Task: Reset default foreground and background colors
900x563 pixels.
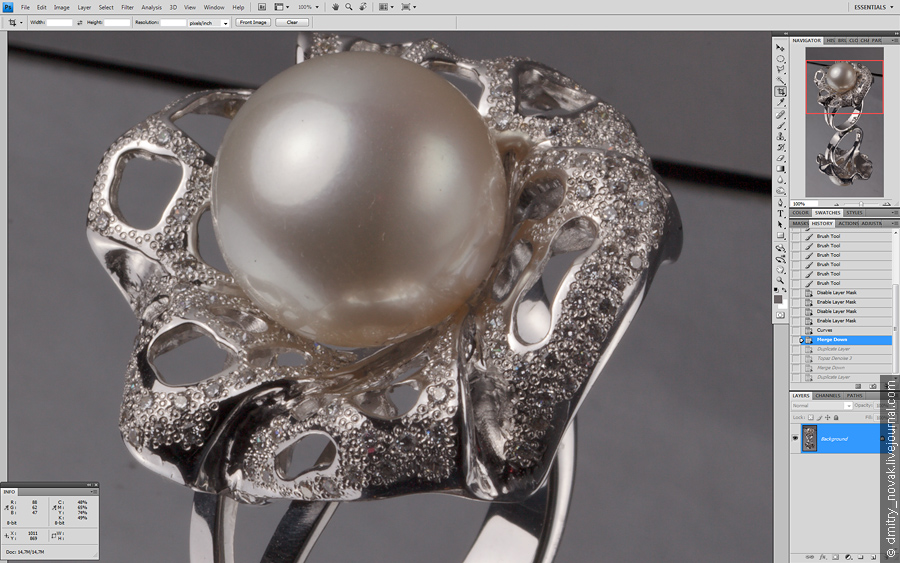Action: pyautogui.click(x=777, y=290)
